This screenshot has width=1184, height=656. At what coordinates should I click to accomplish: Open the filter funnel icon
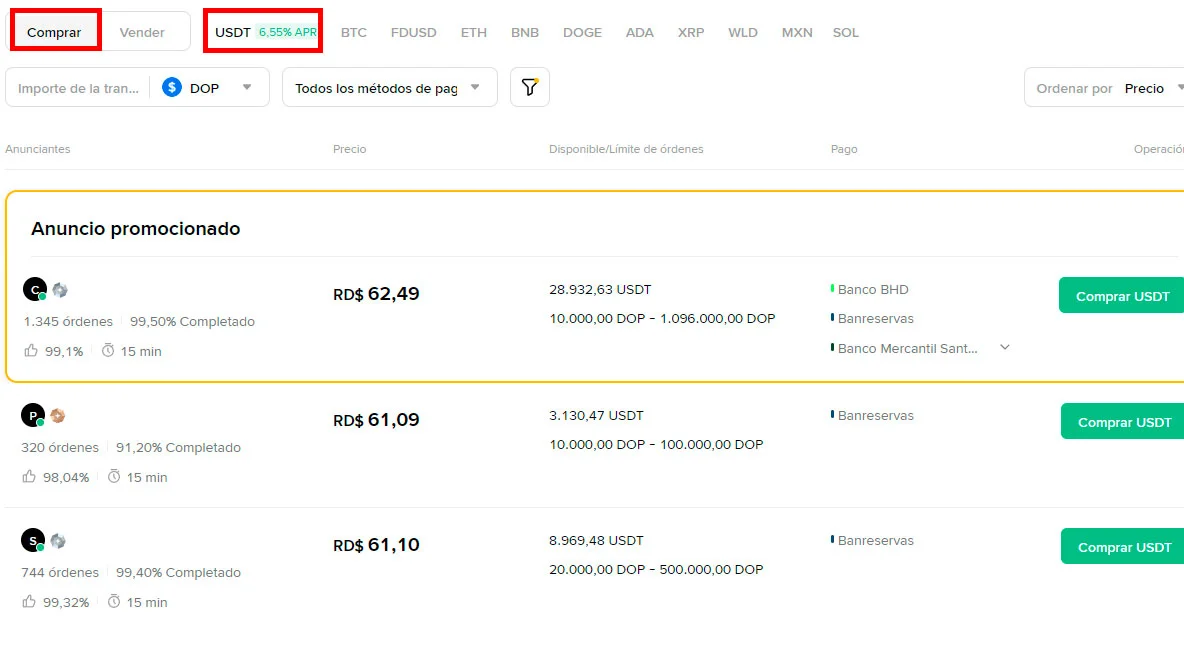[529, 88]
